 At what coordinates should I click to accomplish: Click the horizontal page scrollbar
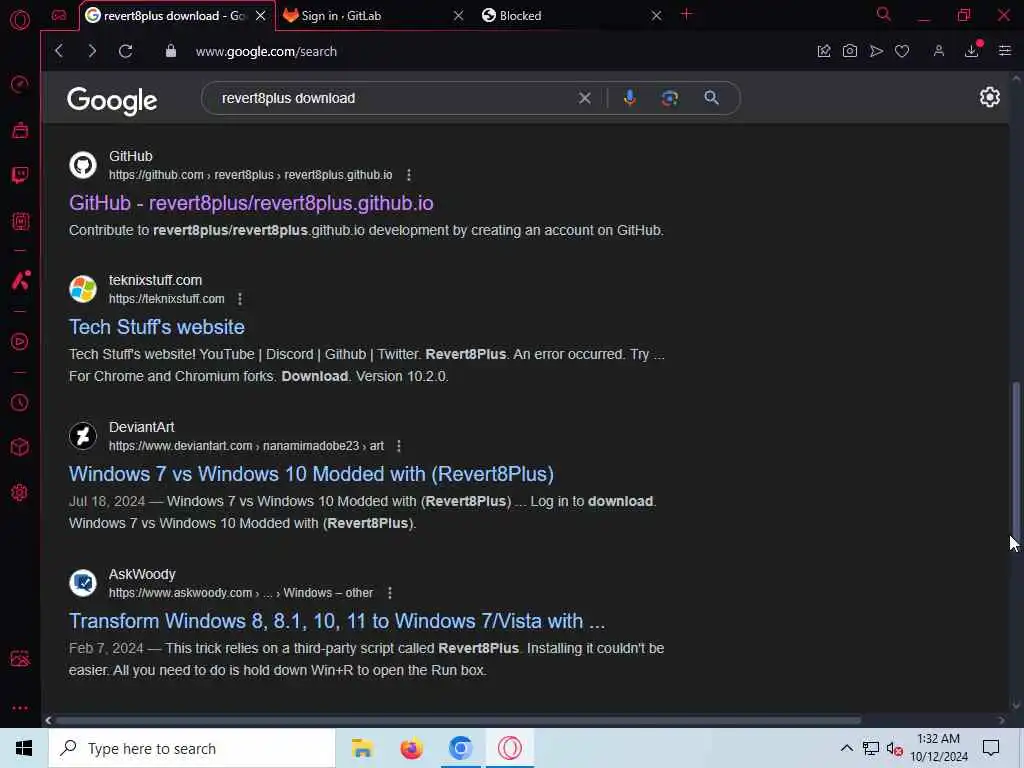pos(457,720)
